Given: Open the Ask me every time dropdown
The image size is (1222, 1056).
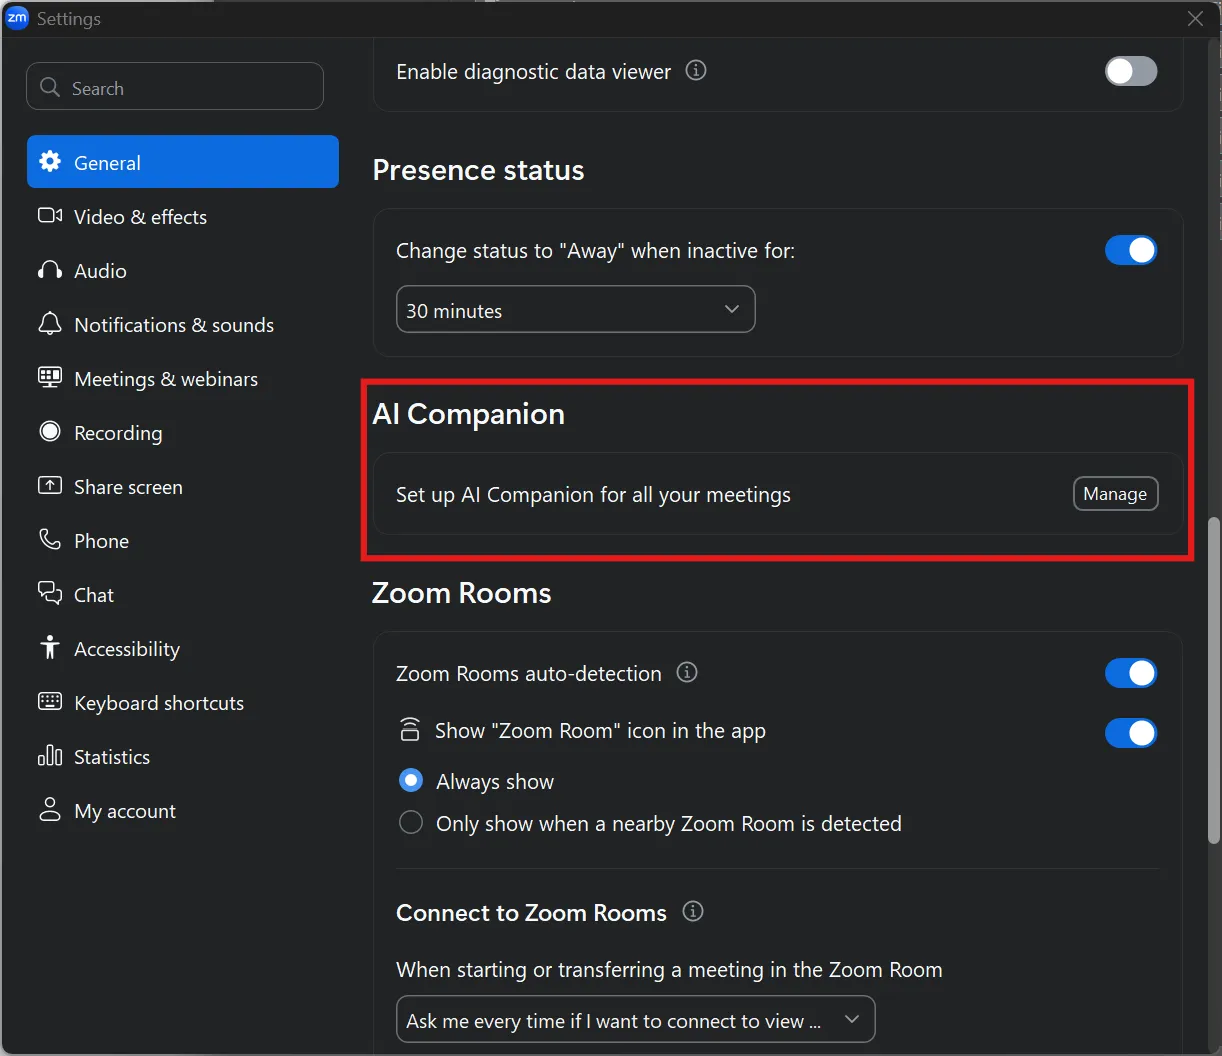Looking at the screenshot, I should tap(636, 1019).
